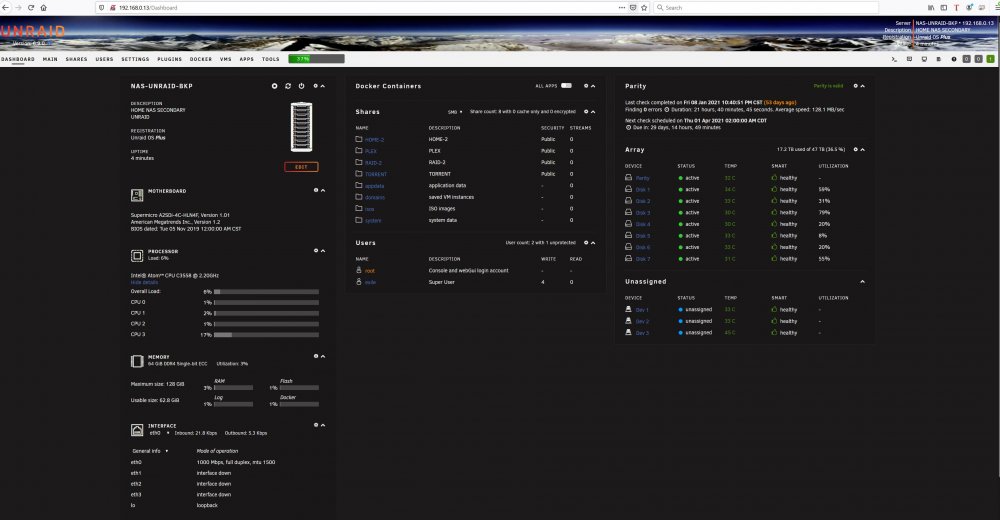Image resolution: width=1000 pixels, height=520 pixels.
Task: Open the appdata share link
Action: coord(374,186)
